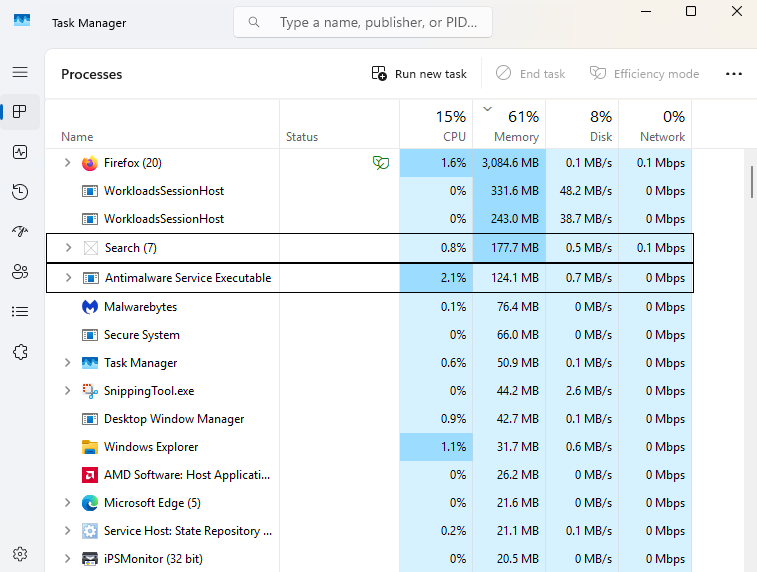Expand the Firefox (20) process group
The width and height of the screenshot is (757, 572).
[x=68, y=163]
